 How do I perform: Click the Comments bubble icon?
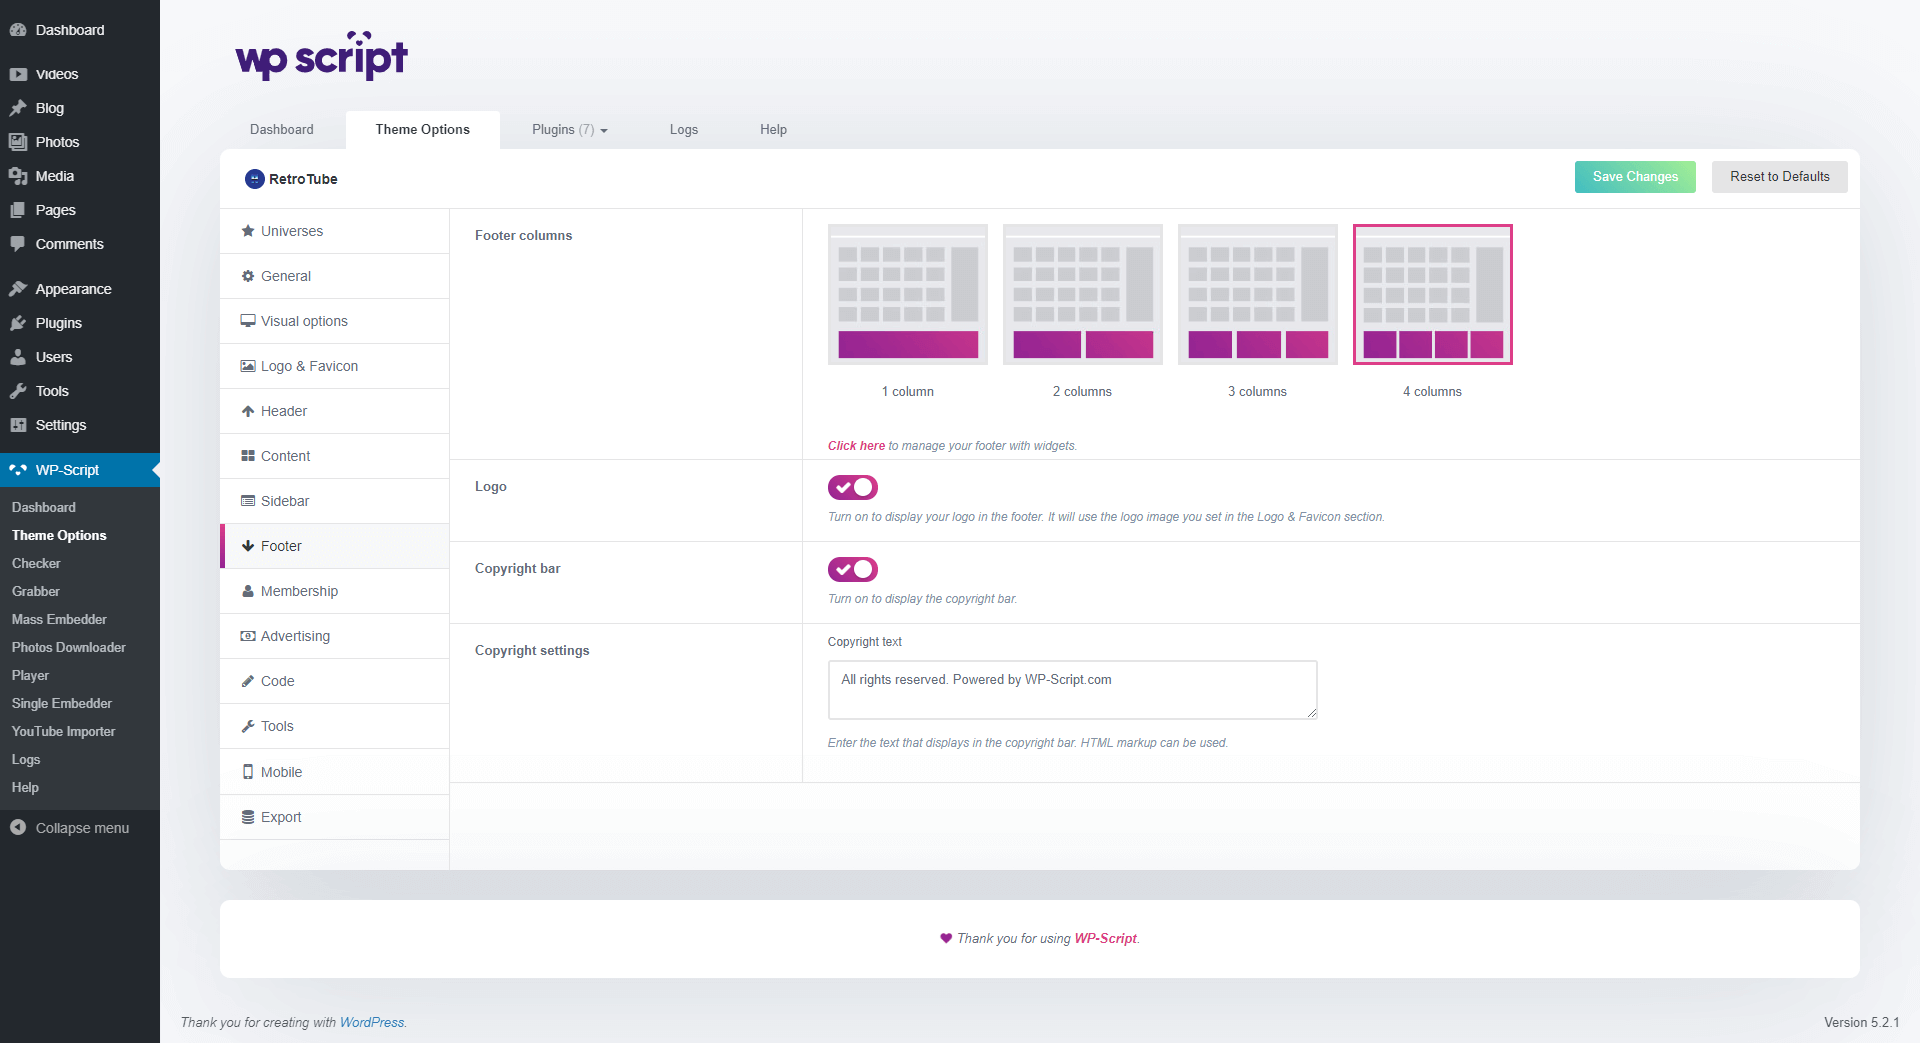pyautogui.click(x=18, y=244)
